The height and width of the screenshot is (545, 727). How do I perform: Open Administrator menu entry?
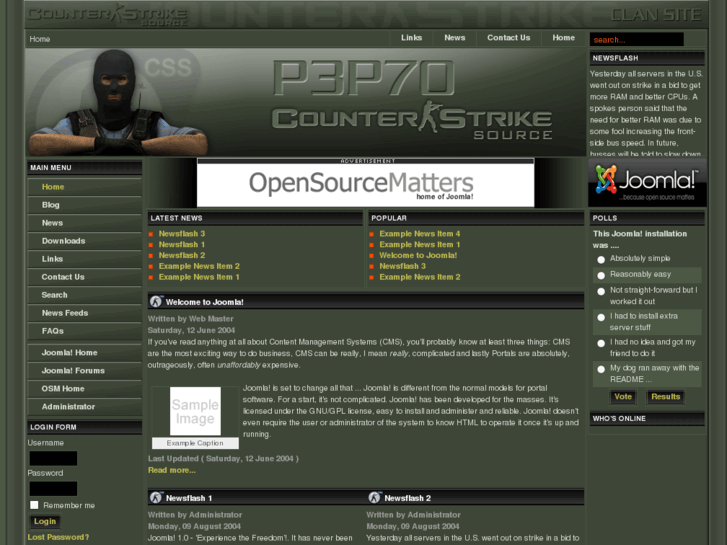[84, 407]
